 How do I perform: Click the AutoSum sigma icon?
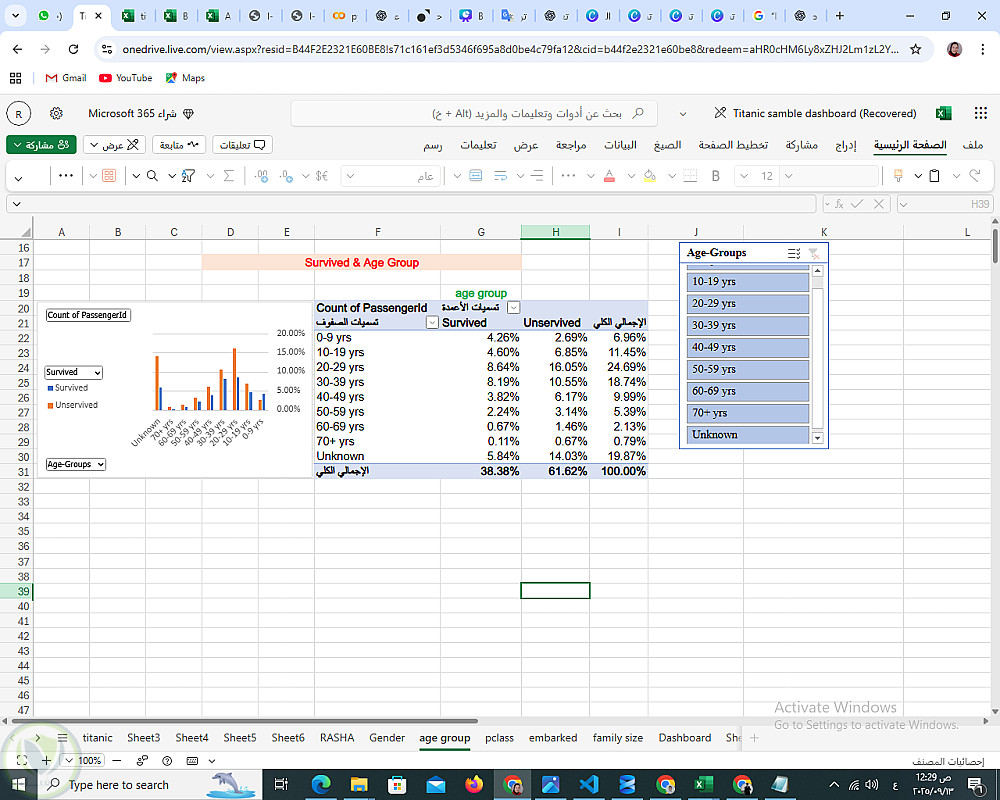click(229, 176)
